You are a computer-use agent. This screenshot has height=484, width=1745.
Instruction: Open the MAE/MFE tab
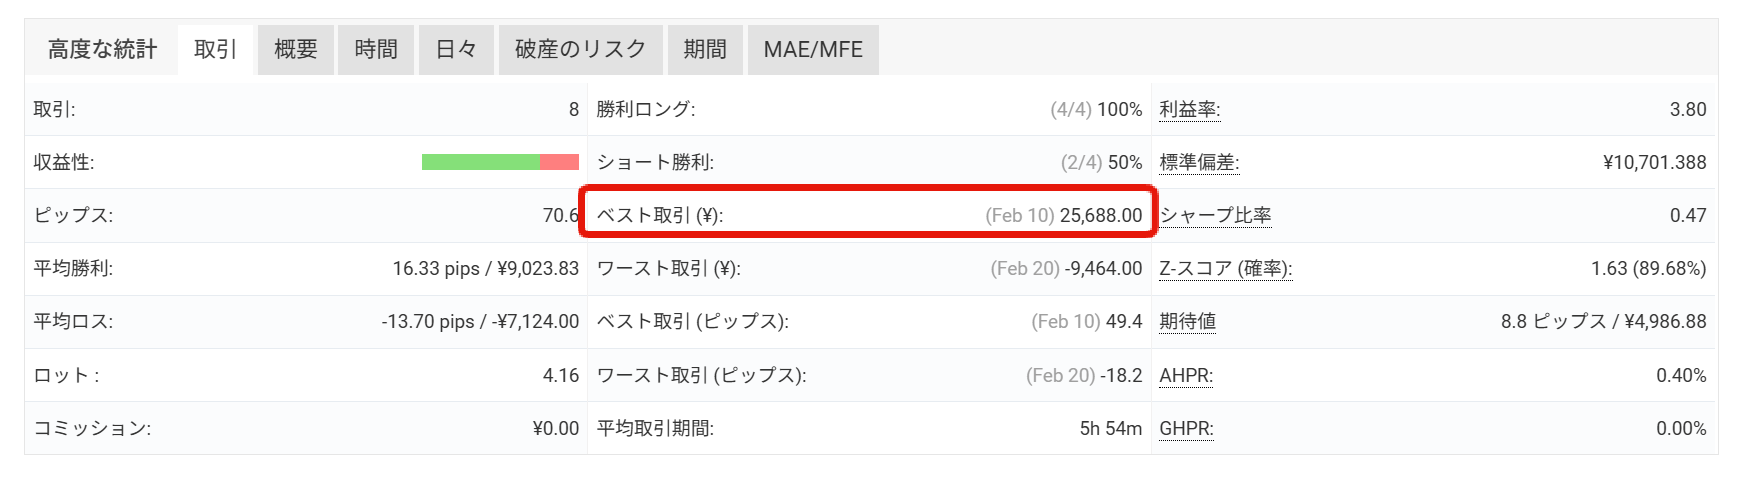(812, 50)
